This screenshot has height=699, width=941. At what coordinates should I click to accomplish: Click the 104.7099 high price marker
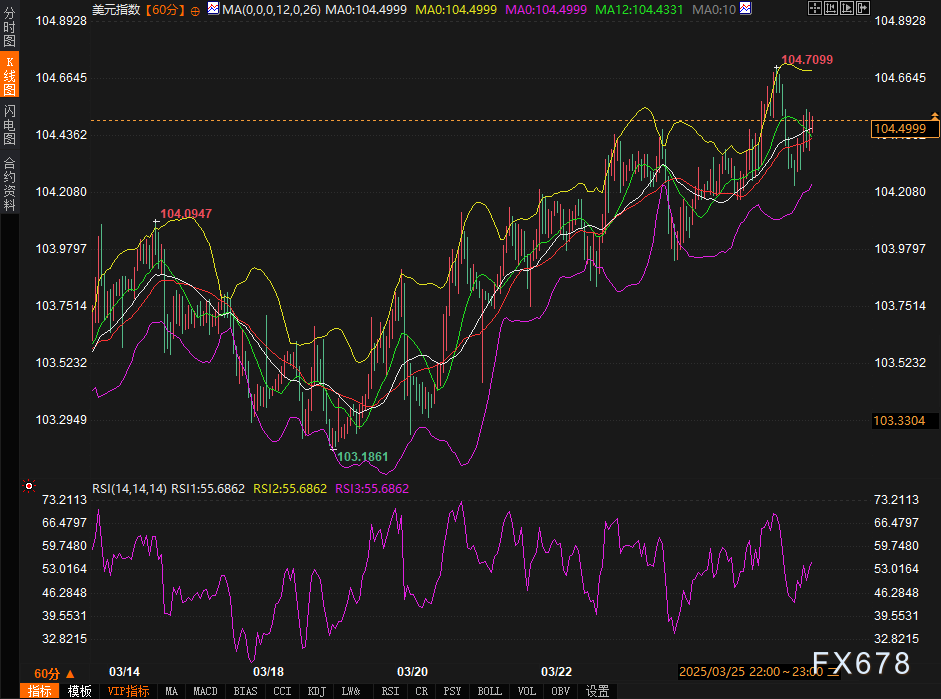(806, 60)
